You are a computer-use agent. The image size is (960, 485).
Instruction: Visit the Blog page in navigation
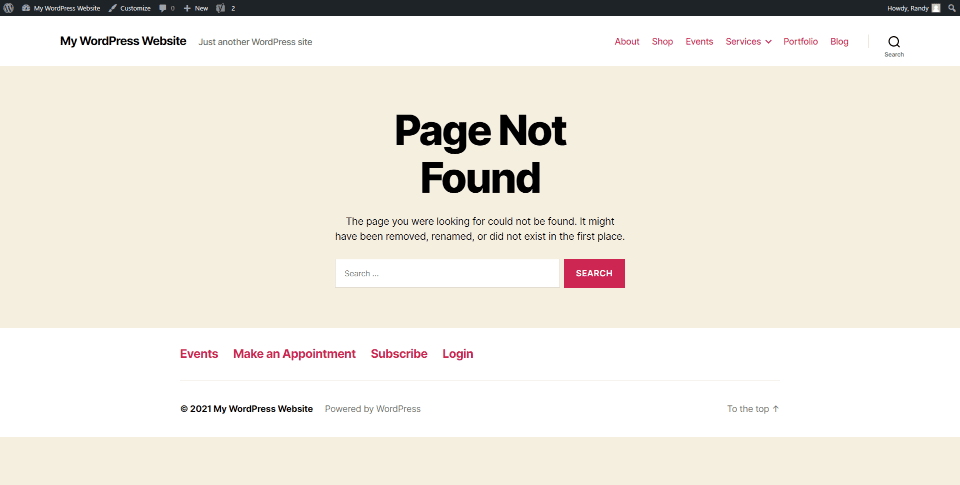839,42
